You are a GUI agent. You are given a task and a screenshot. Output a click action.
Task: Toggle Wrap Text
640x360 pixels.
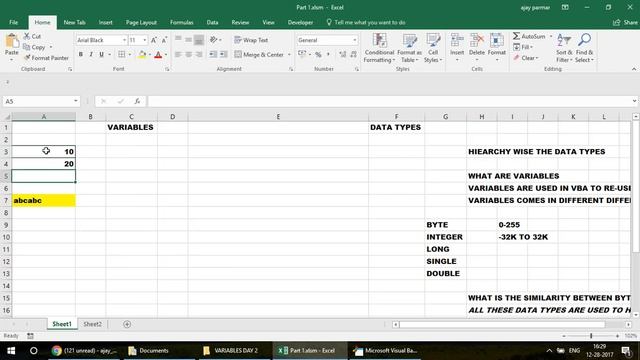point(251,40)
